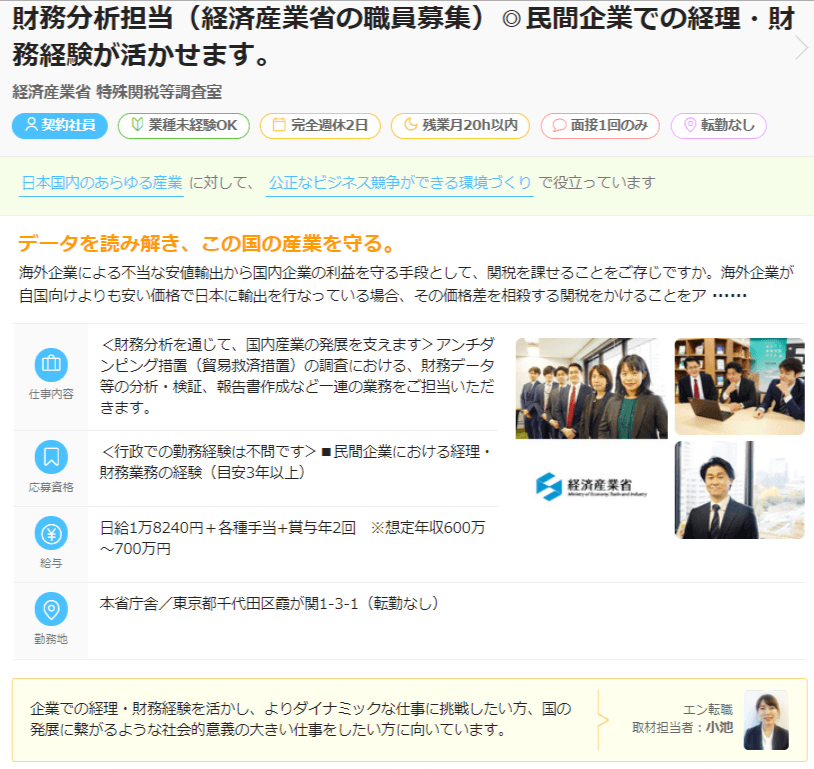
Task: Click the 経済産業省 ministry logo
Action: click(591, 487)
